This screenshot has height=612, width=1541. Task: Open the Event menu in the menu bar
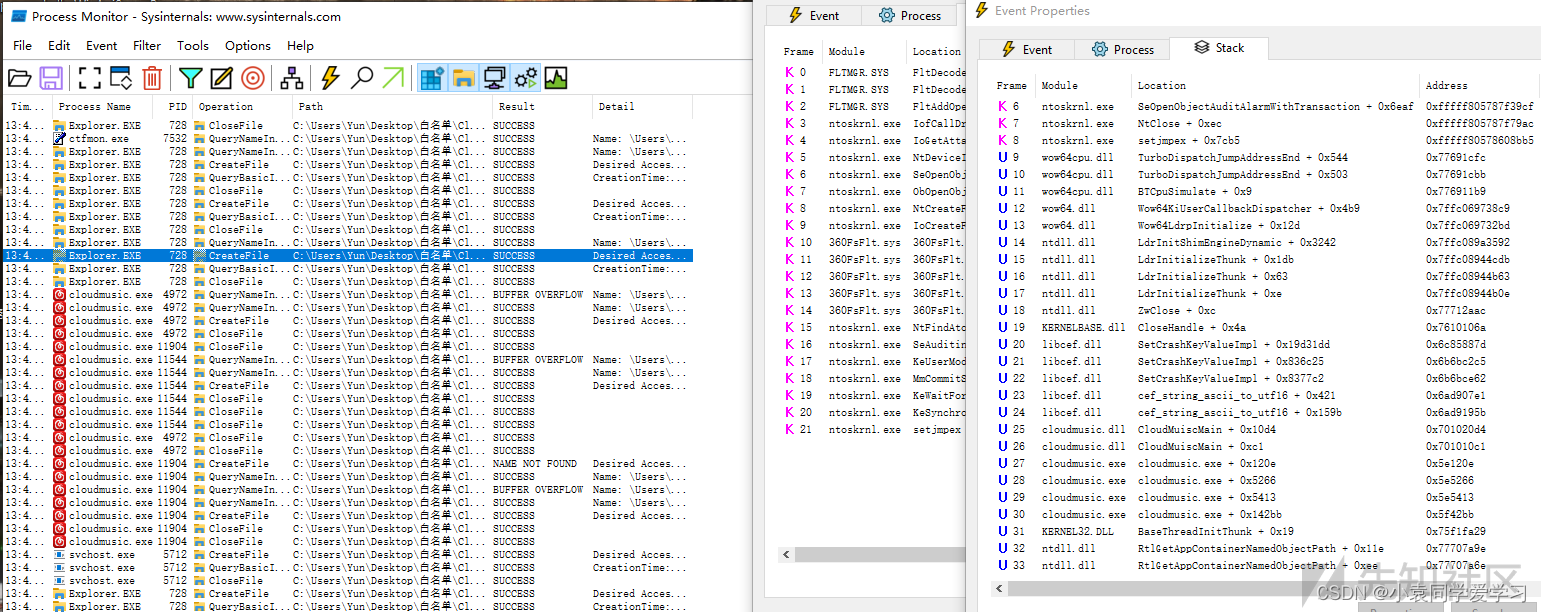(x=102, y=45)
